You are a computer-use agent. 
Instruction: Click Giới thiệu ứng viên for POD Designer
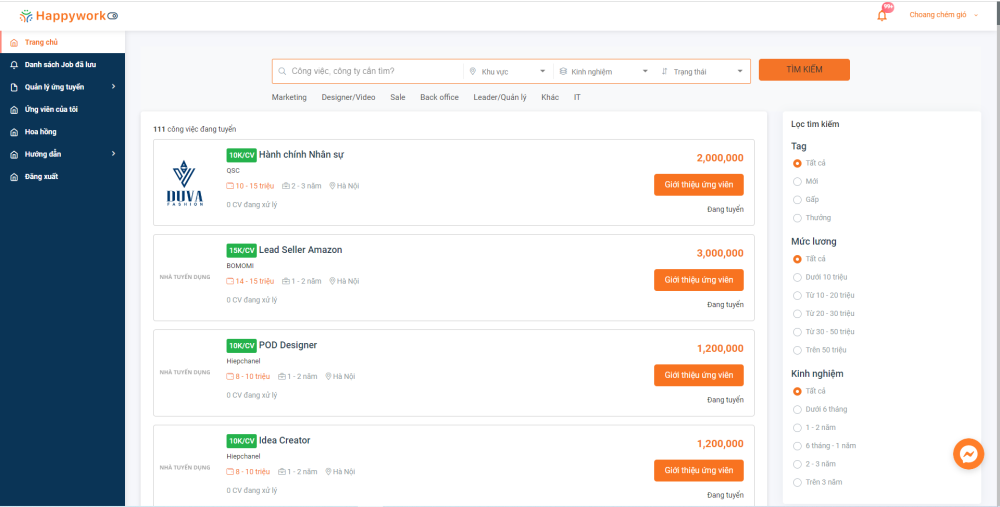coord(698,375)
